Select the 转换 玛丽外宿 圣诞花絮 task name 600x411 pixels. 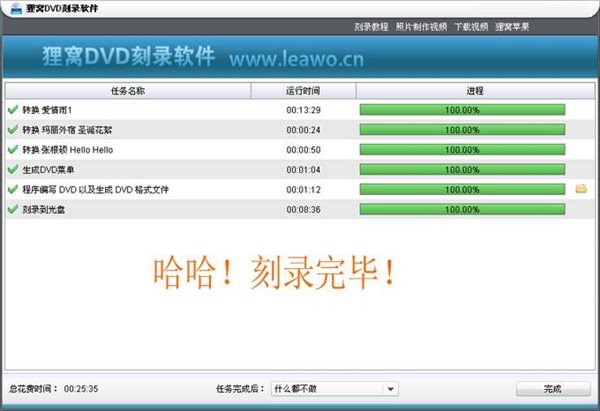click(67, 130)
